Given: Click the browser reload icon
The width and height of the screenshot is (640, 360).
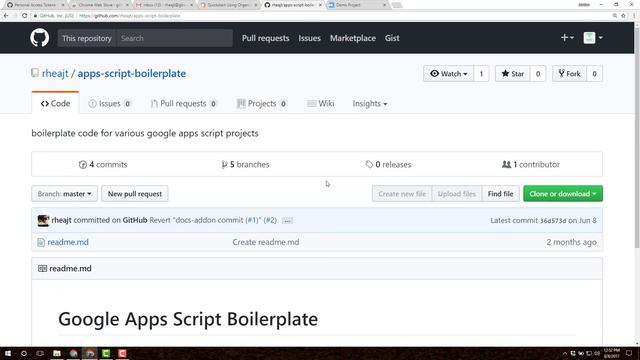Looking at the screenshot, I should [x=24, y=16].
